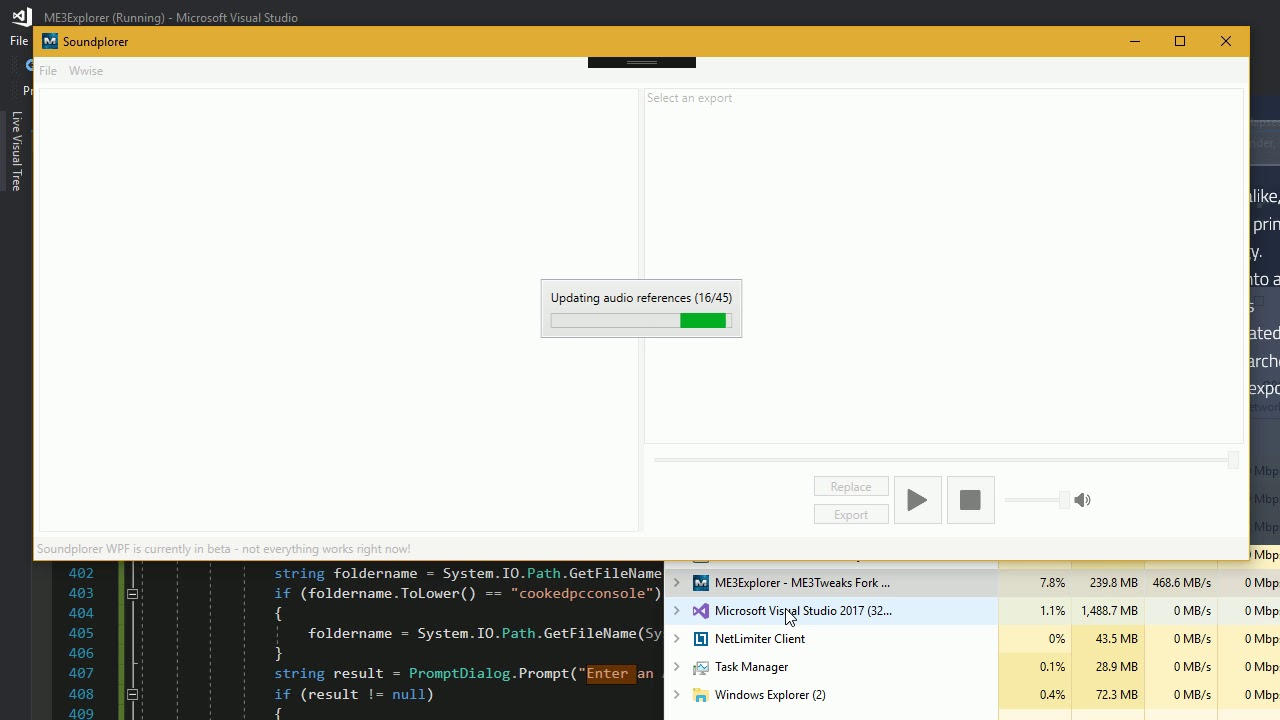Click the 468.6 MB/s disk value
1280x720 pixels.
1182,583
